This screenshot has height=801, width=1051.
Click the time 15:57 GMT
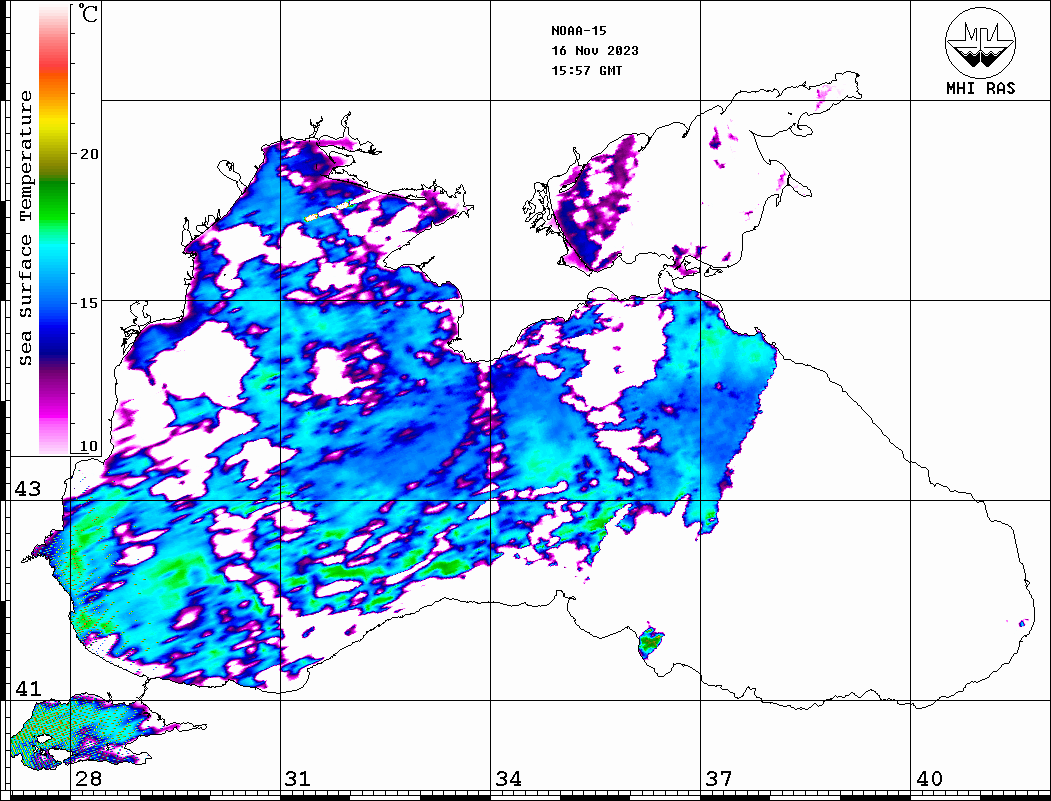(587, 71)
